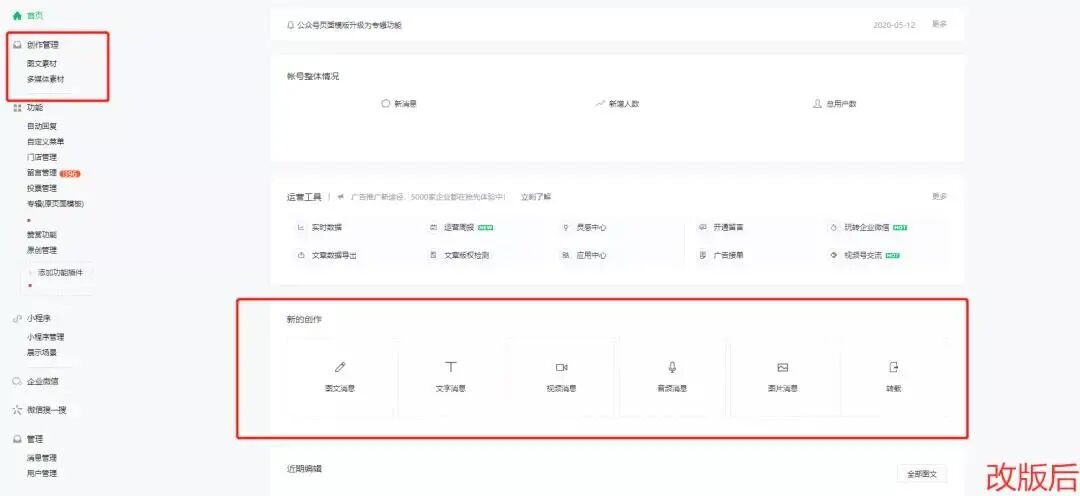Open 图文素材 in the sidebar
This screenshot has height=496, width=1080.
coord(42,63)
